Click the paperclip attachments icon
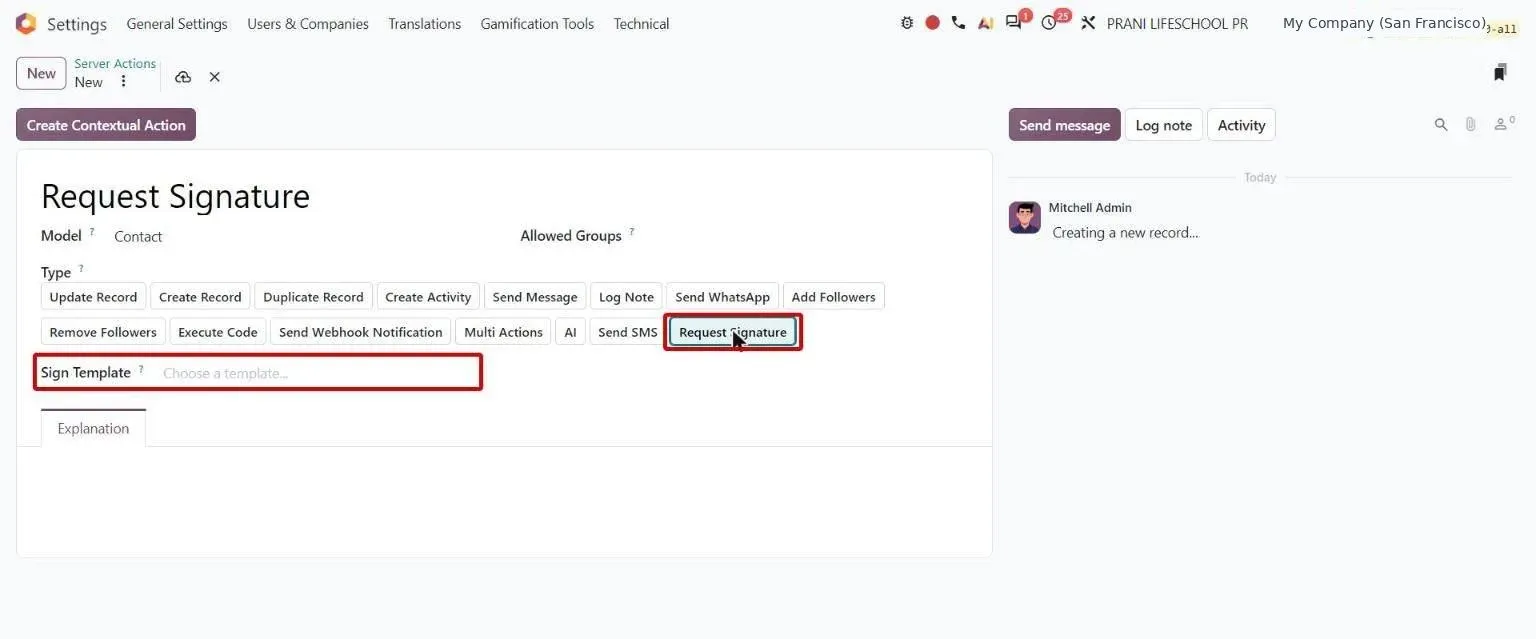 click(1470, 125)
